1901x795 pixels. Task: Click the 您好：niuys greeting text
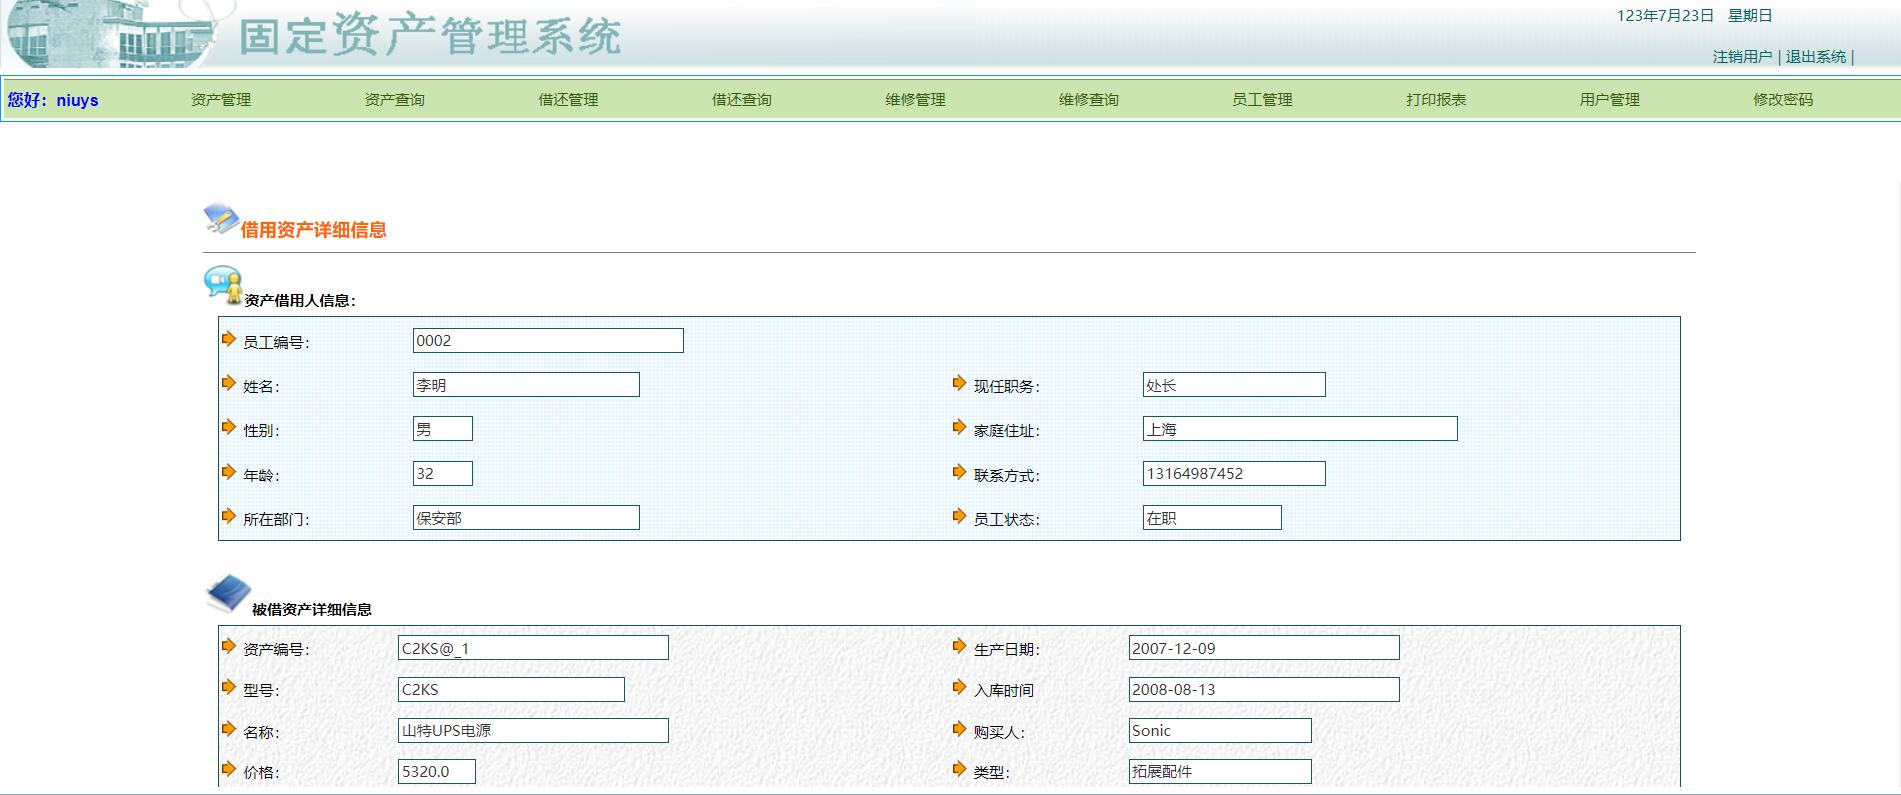pos(53,100)
